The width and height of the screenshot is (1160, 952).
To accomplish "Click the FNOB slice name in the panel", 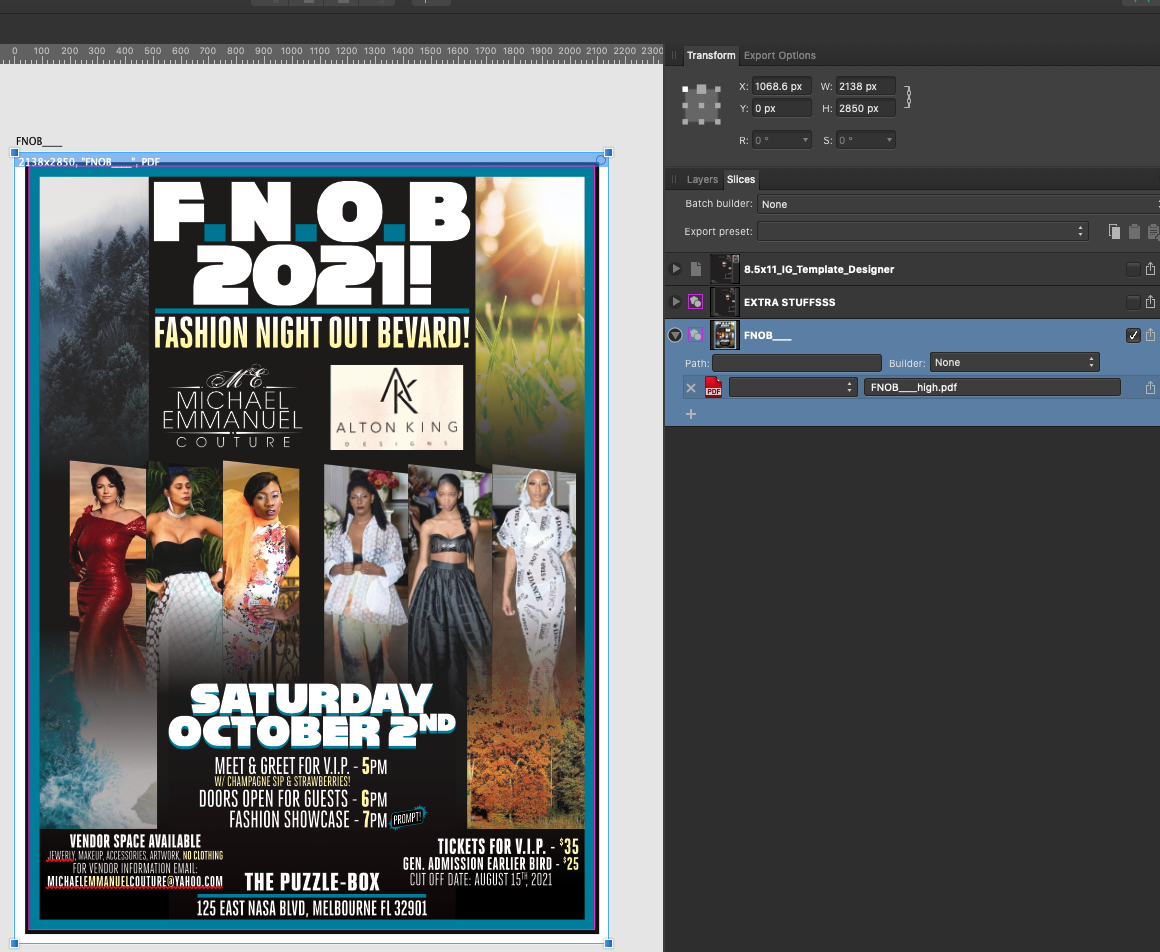I will point(767,335).
